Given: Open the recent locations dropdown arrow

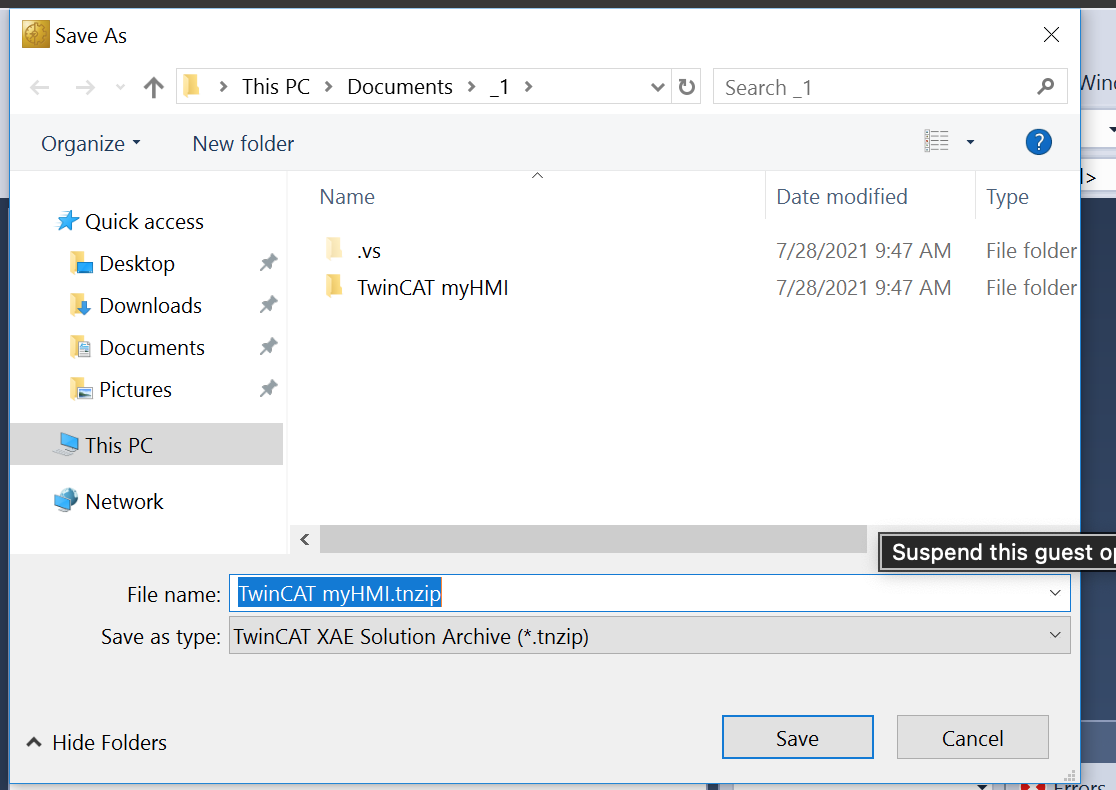Looking at the screenshot, I should (x=120, y=88).
